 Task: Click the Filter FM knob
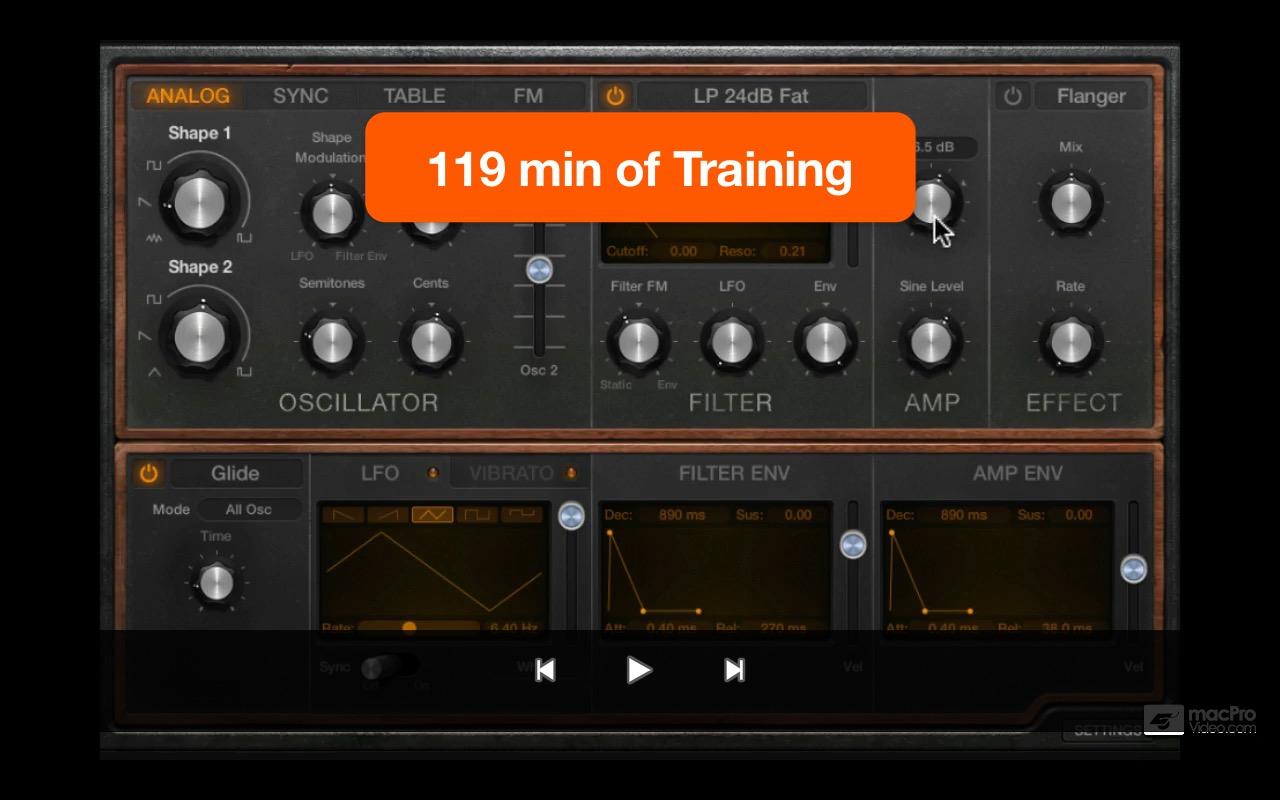click(638, 342)
